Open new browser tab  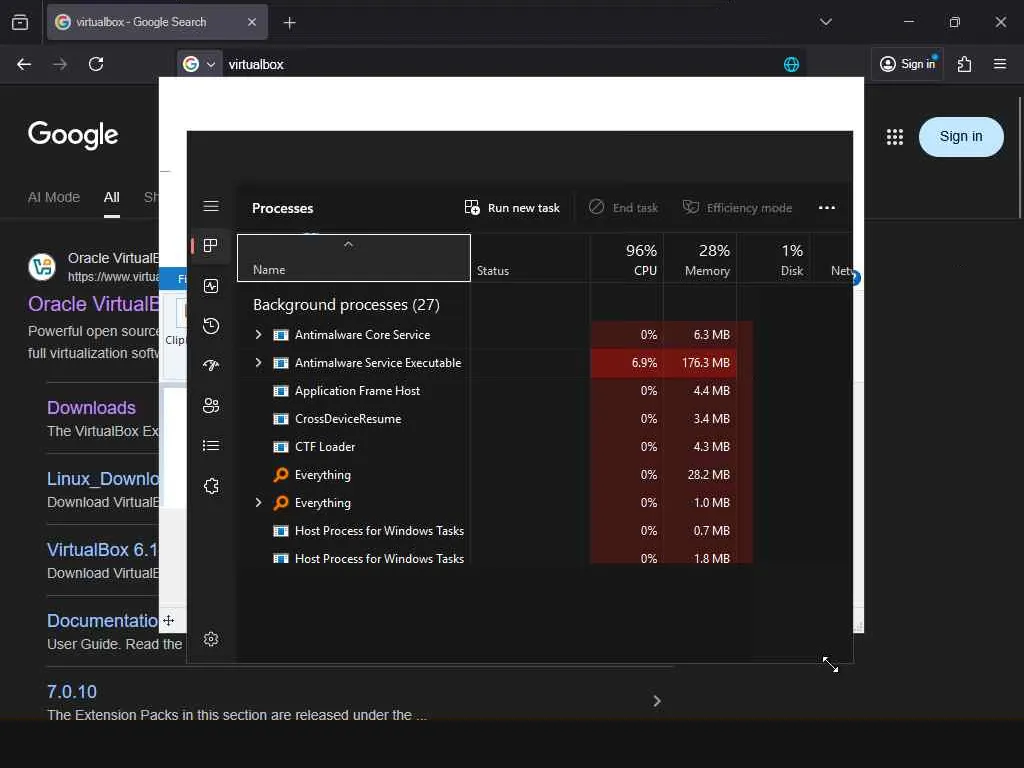(x=289, y=23)
